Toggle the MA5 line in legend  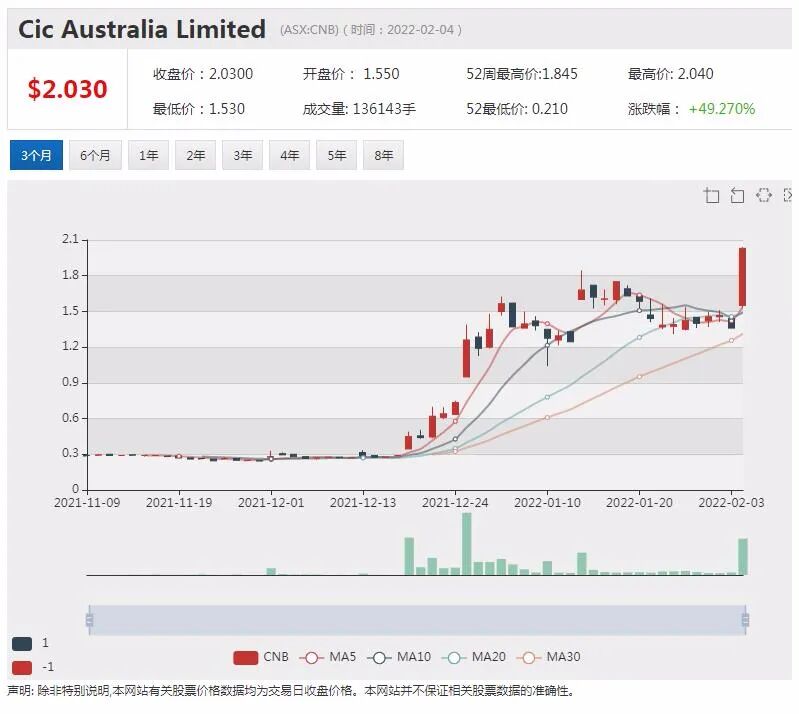(x=328, y=657)
